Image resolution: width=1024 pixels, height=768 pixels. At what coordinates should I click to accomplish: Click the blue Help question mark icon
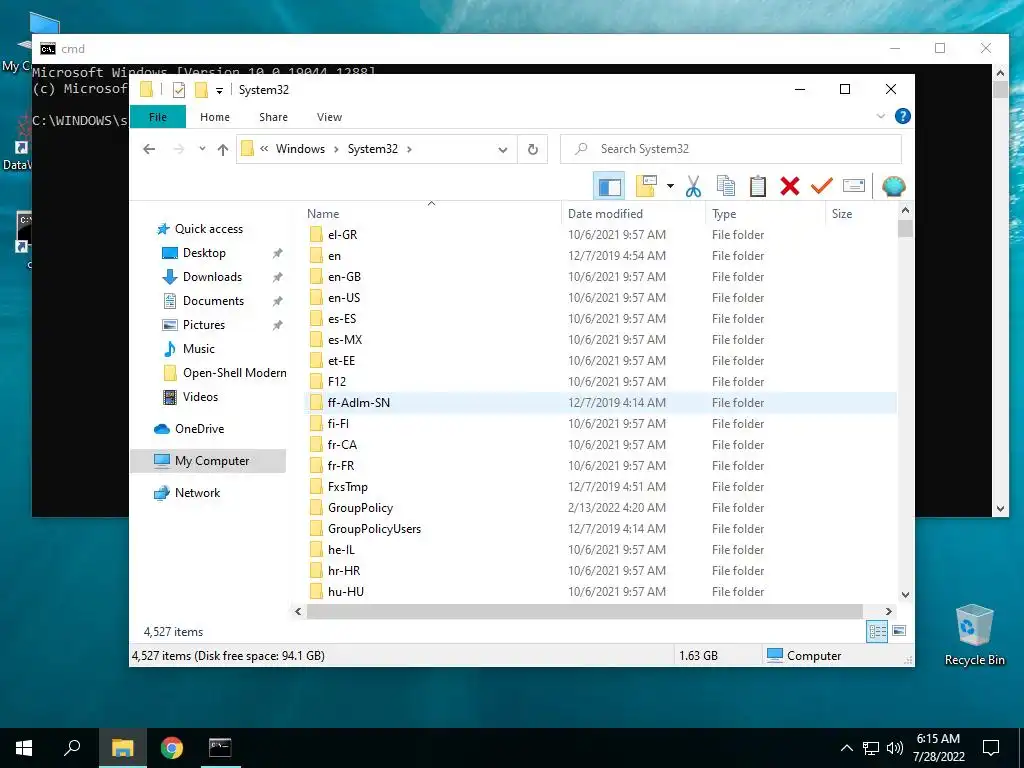(903, 116)
